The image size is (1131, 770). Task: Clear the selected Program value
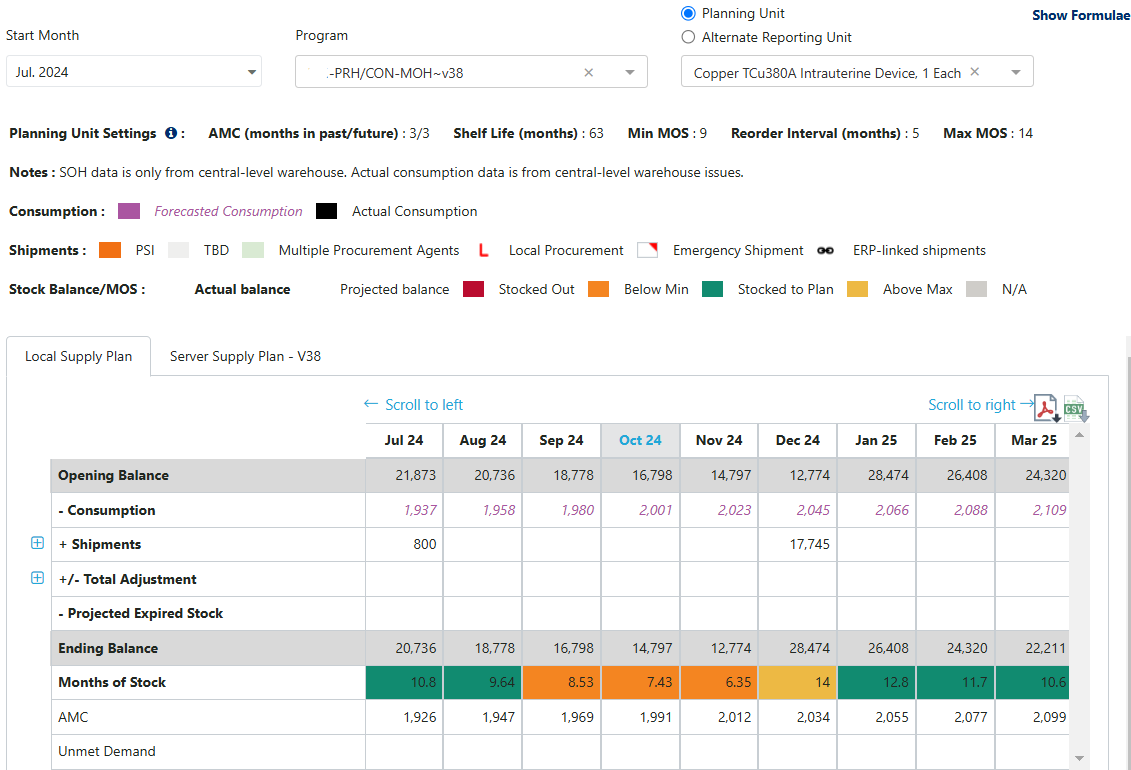click(589, 73)
